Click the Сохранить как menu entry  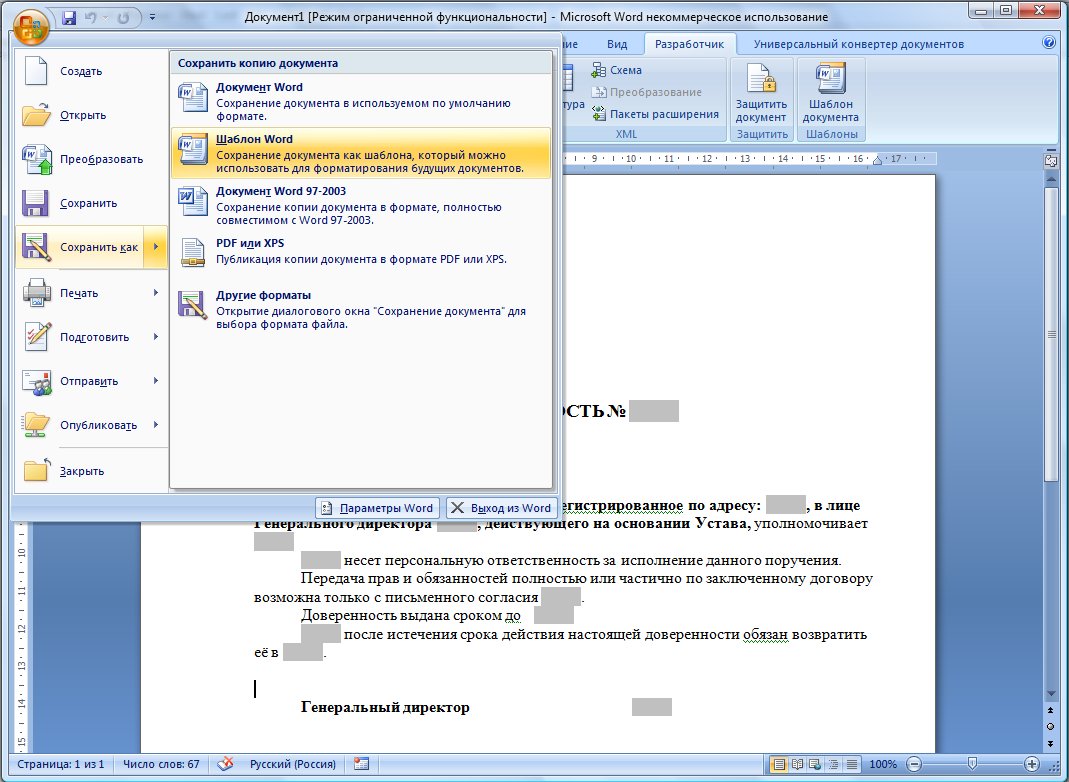coord(80,247)
